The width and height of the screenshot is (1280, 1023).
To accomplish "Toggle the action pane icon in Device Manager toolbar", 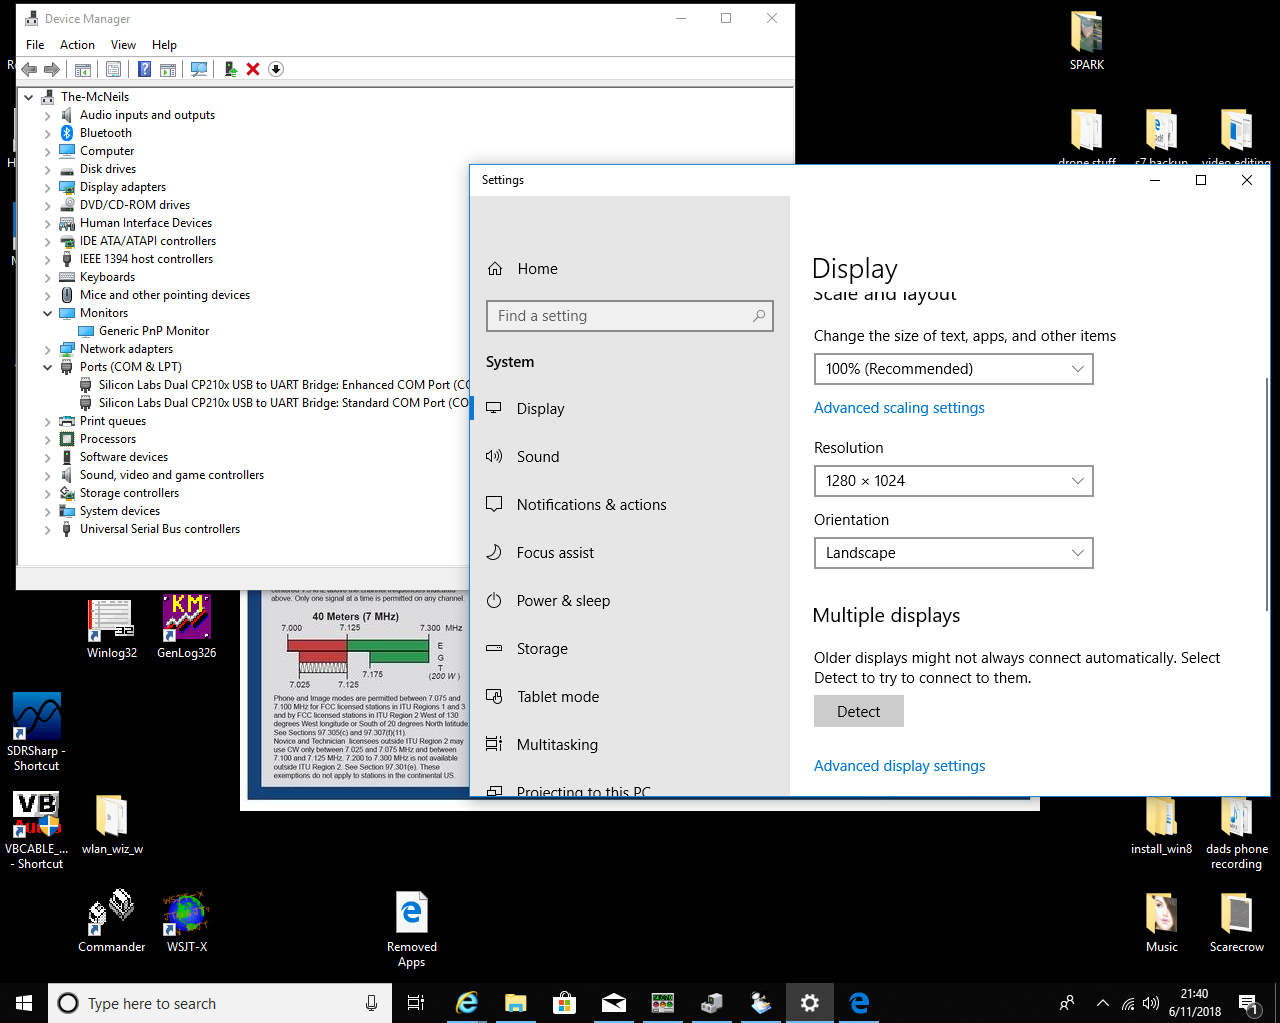I will pyautogui.click(x=168, y=69).
